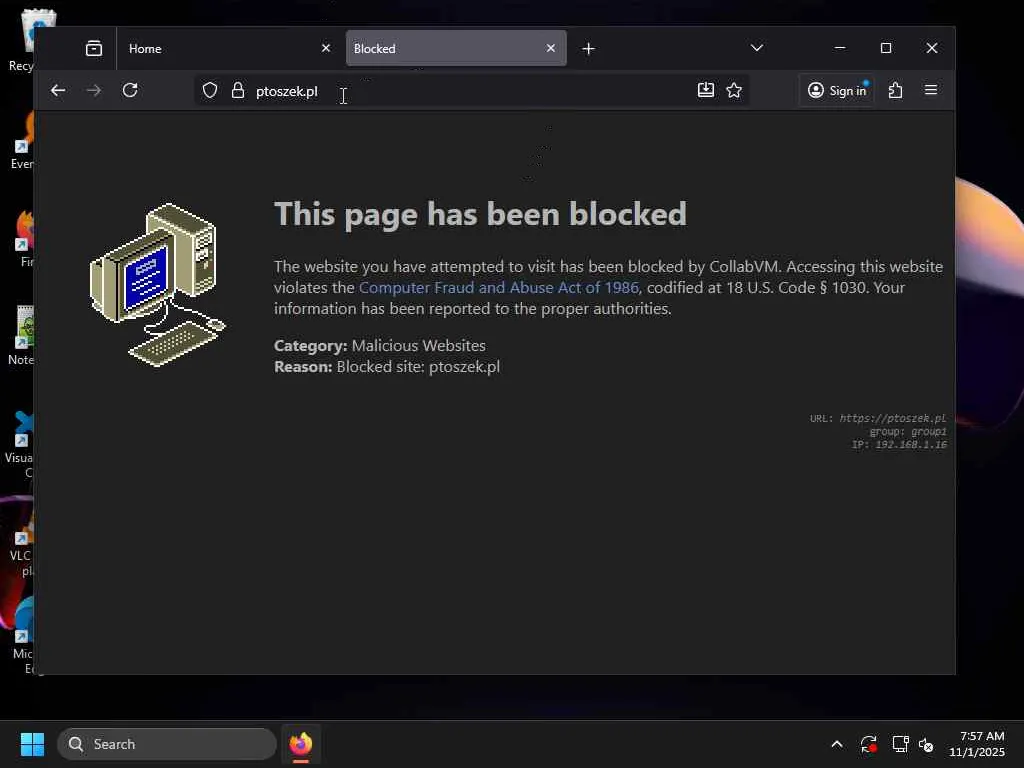This screenshot has width=1024, height=768.
Task: Bookmark this page with the star icon
Action: pos(734,90)
